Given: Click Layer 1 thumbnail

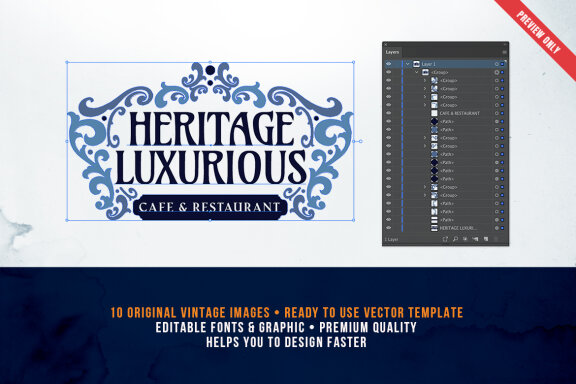Looking at the screenshot, I should click(417, 64).
